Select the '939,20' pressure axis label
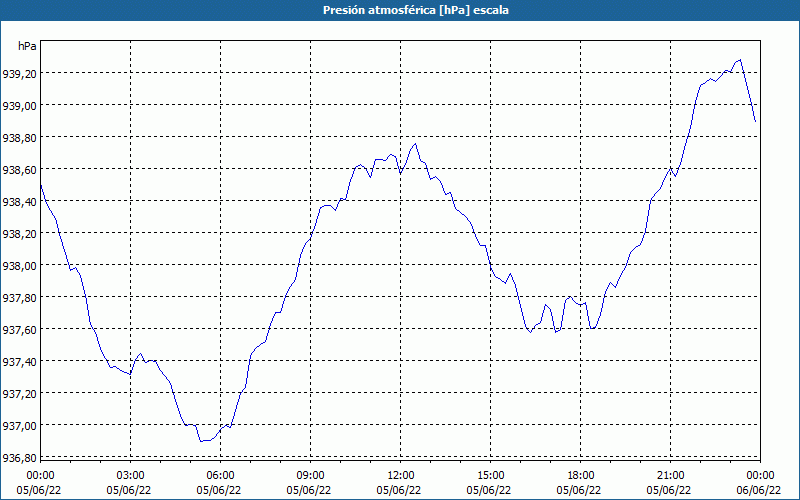This screenshot has height=500, width=800. tap(19, 73)
